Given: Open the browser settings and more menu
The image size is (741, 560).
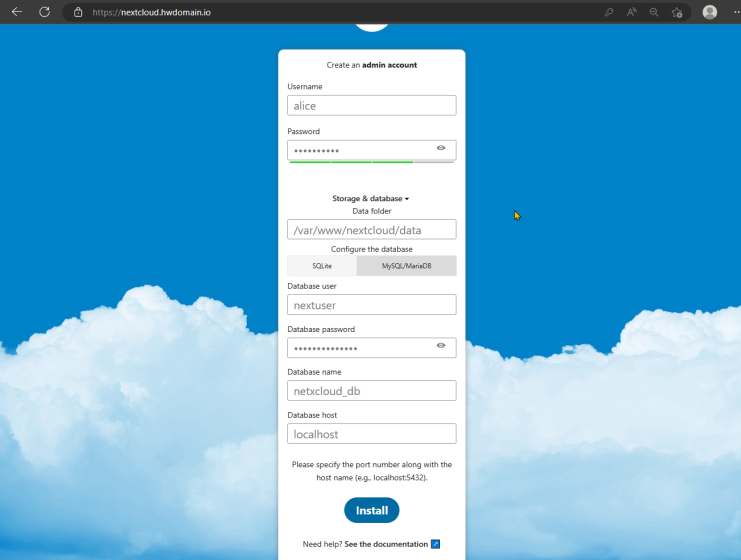Looking at the screenshot, I should point(736,12).
